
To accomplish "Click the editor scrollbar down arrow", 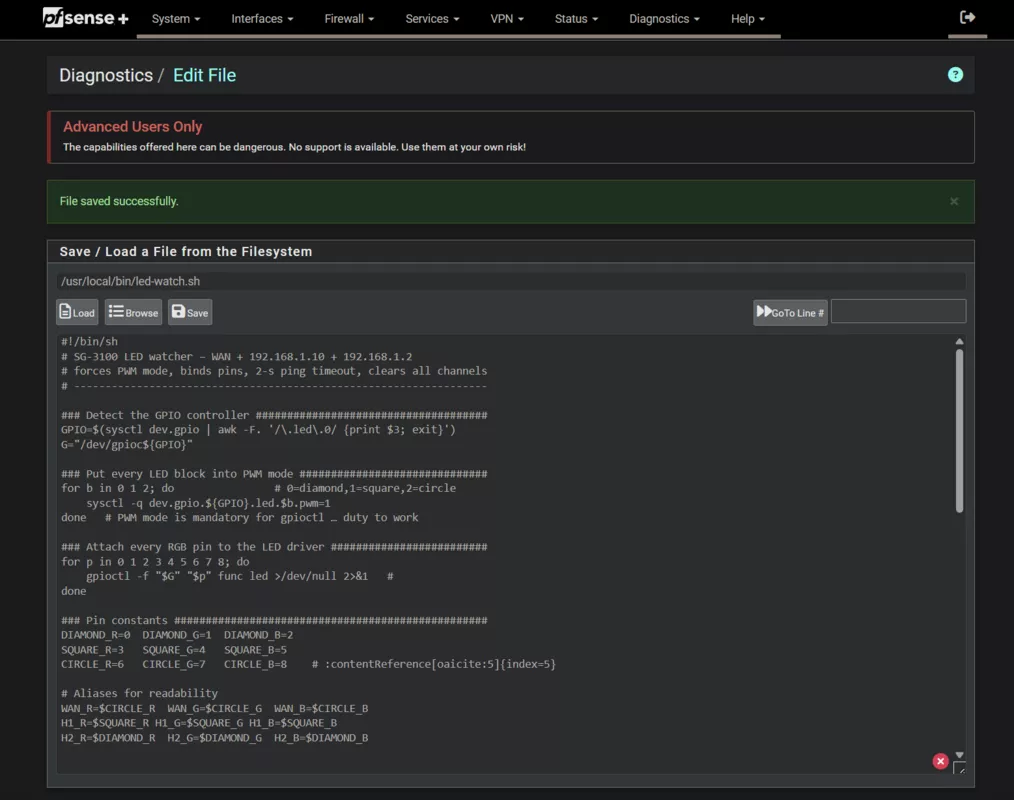I will [960, 755].
